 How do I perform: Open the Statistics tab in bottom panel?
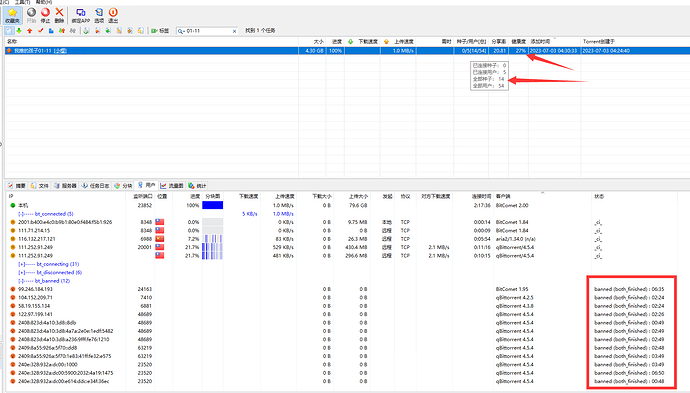click(197, 186)
